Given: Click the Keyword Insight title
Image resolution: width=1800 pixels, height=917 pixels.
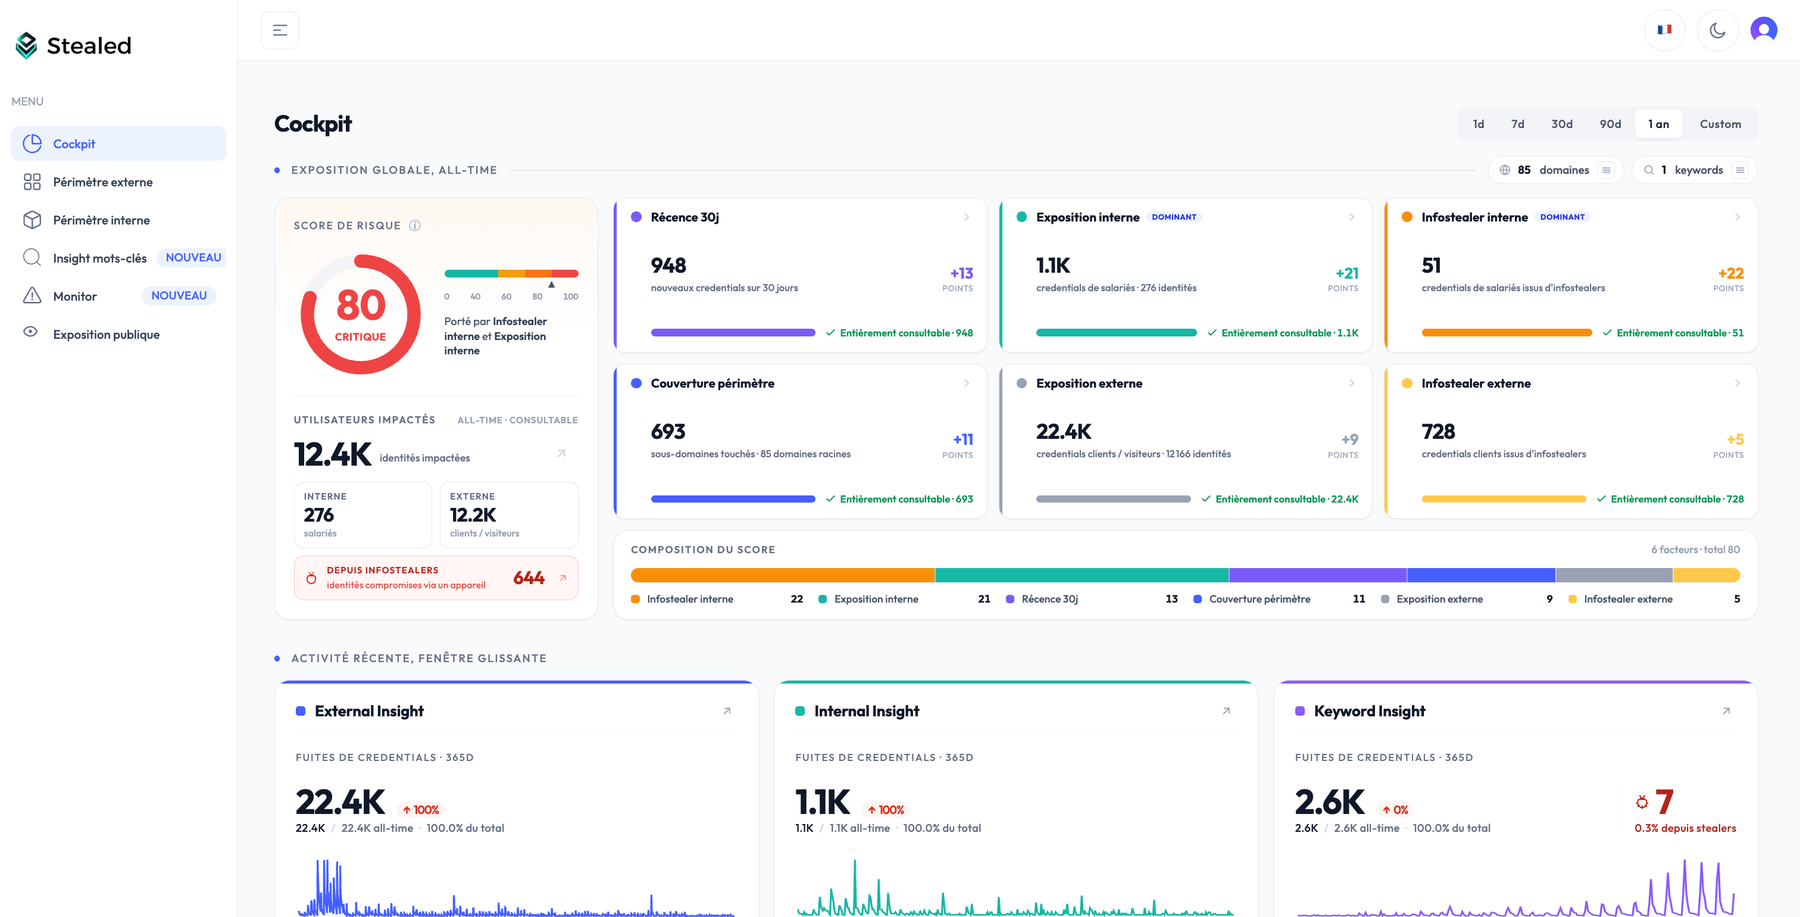Looking at the screenshot, I should [1369, 711].
